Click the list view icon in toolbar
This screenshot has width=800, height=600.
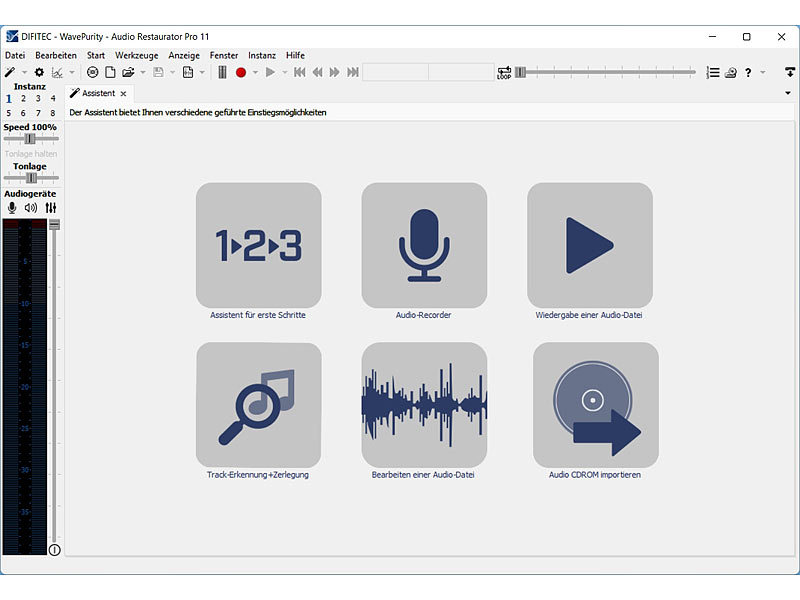(713, 72)
